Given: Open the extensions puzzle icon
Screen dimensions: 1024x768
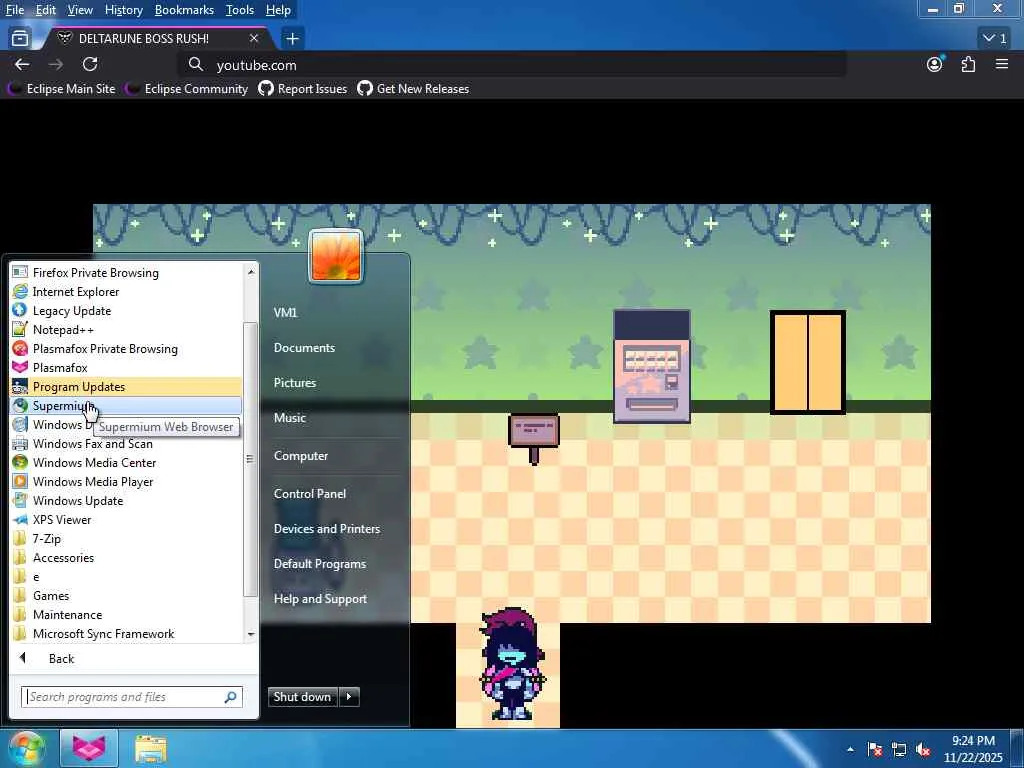Looking at the screenshot, I should pyautogui.click(x=968, y=64).
